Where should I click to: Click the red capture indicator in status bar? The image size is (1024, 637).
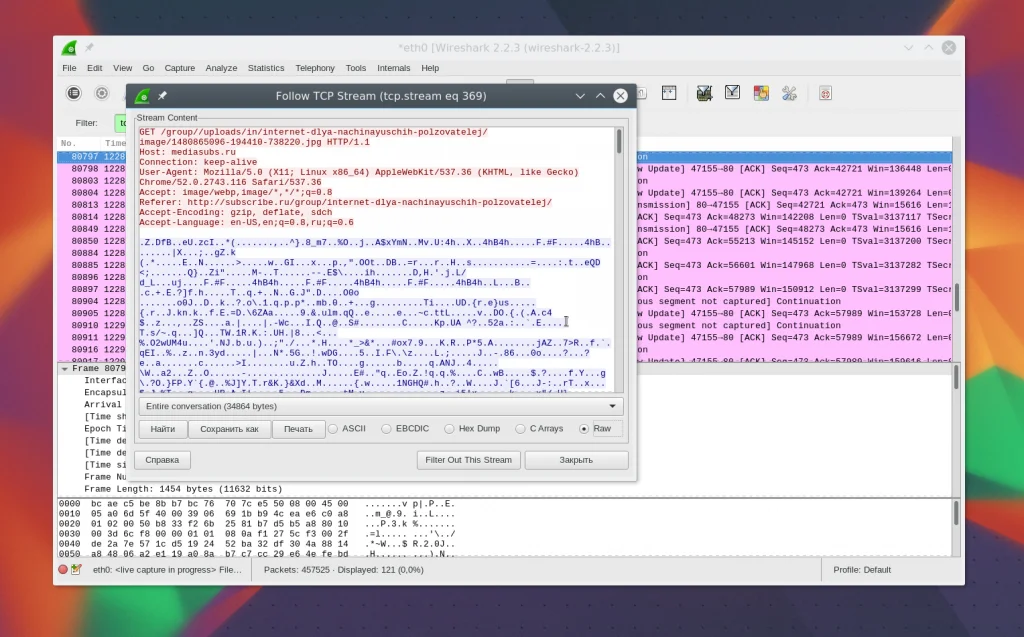pos(63,570)
